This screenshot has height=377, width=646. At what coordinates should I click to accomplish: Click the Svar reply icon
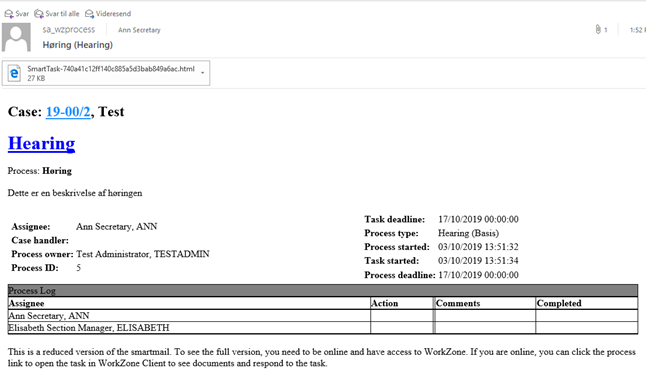coord(9,14)
